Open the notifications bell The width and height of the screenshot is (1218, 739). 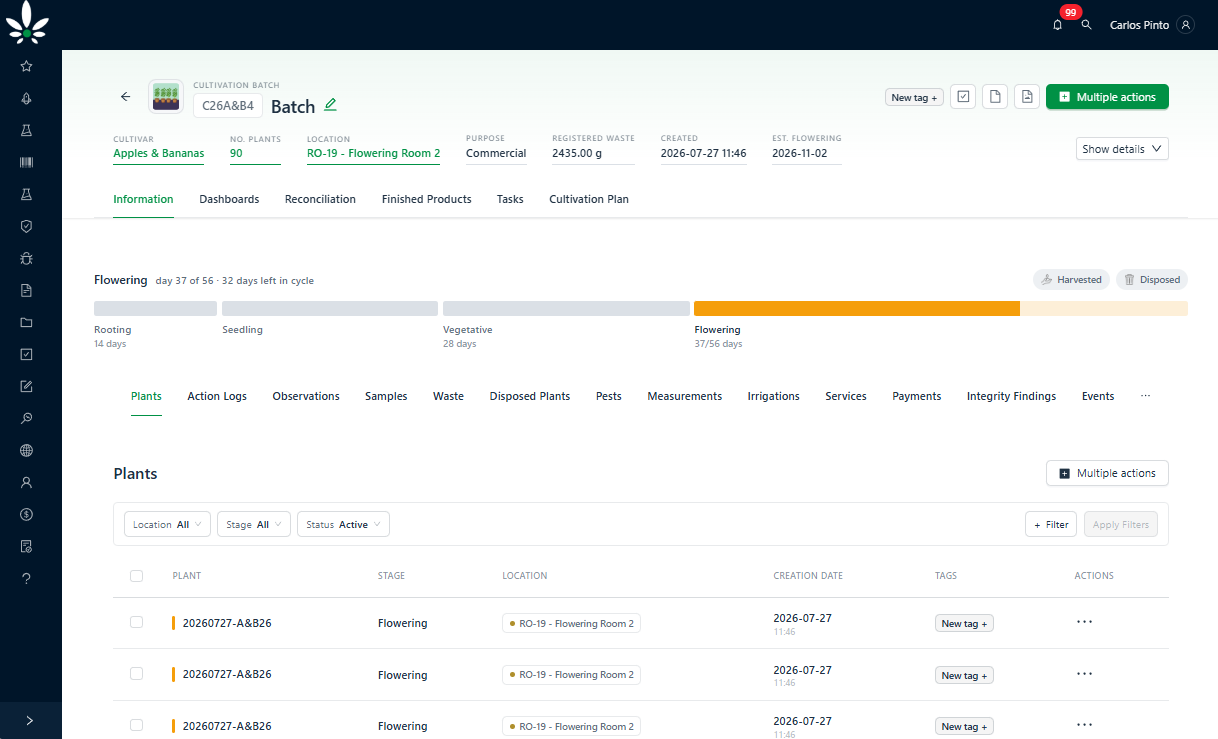[1058, 25]
